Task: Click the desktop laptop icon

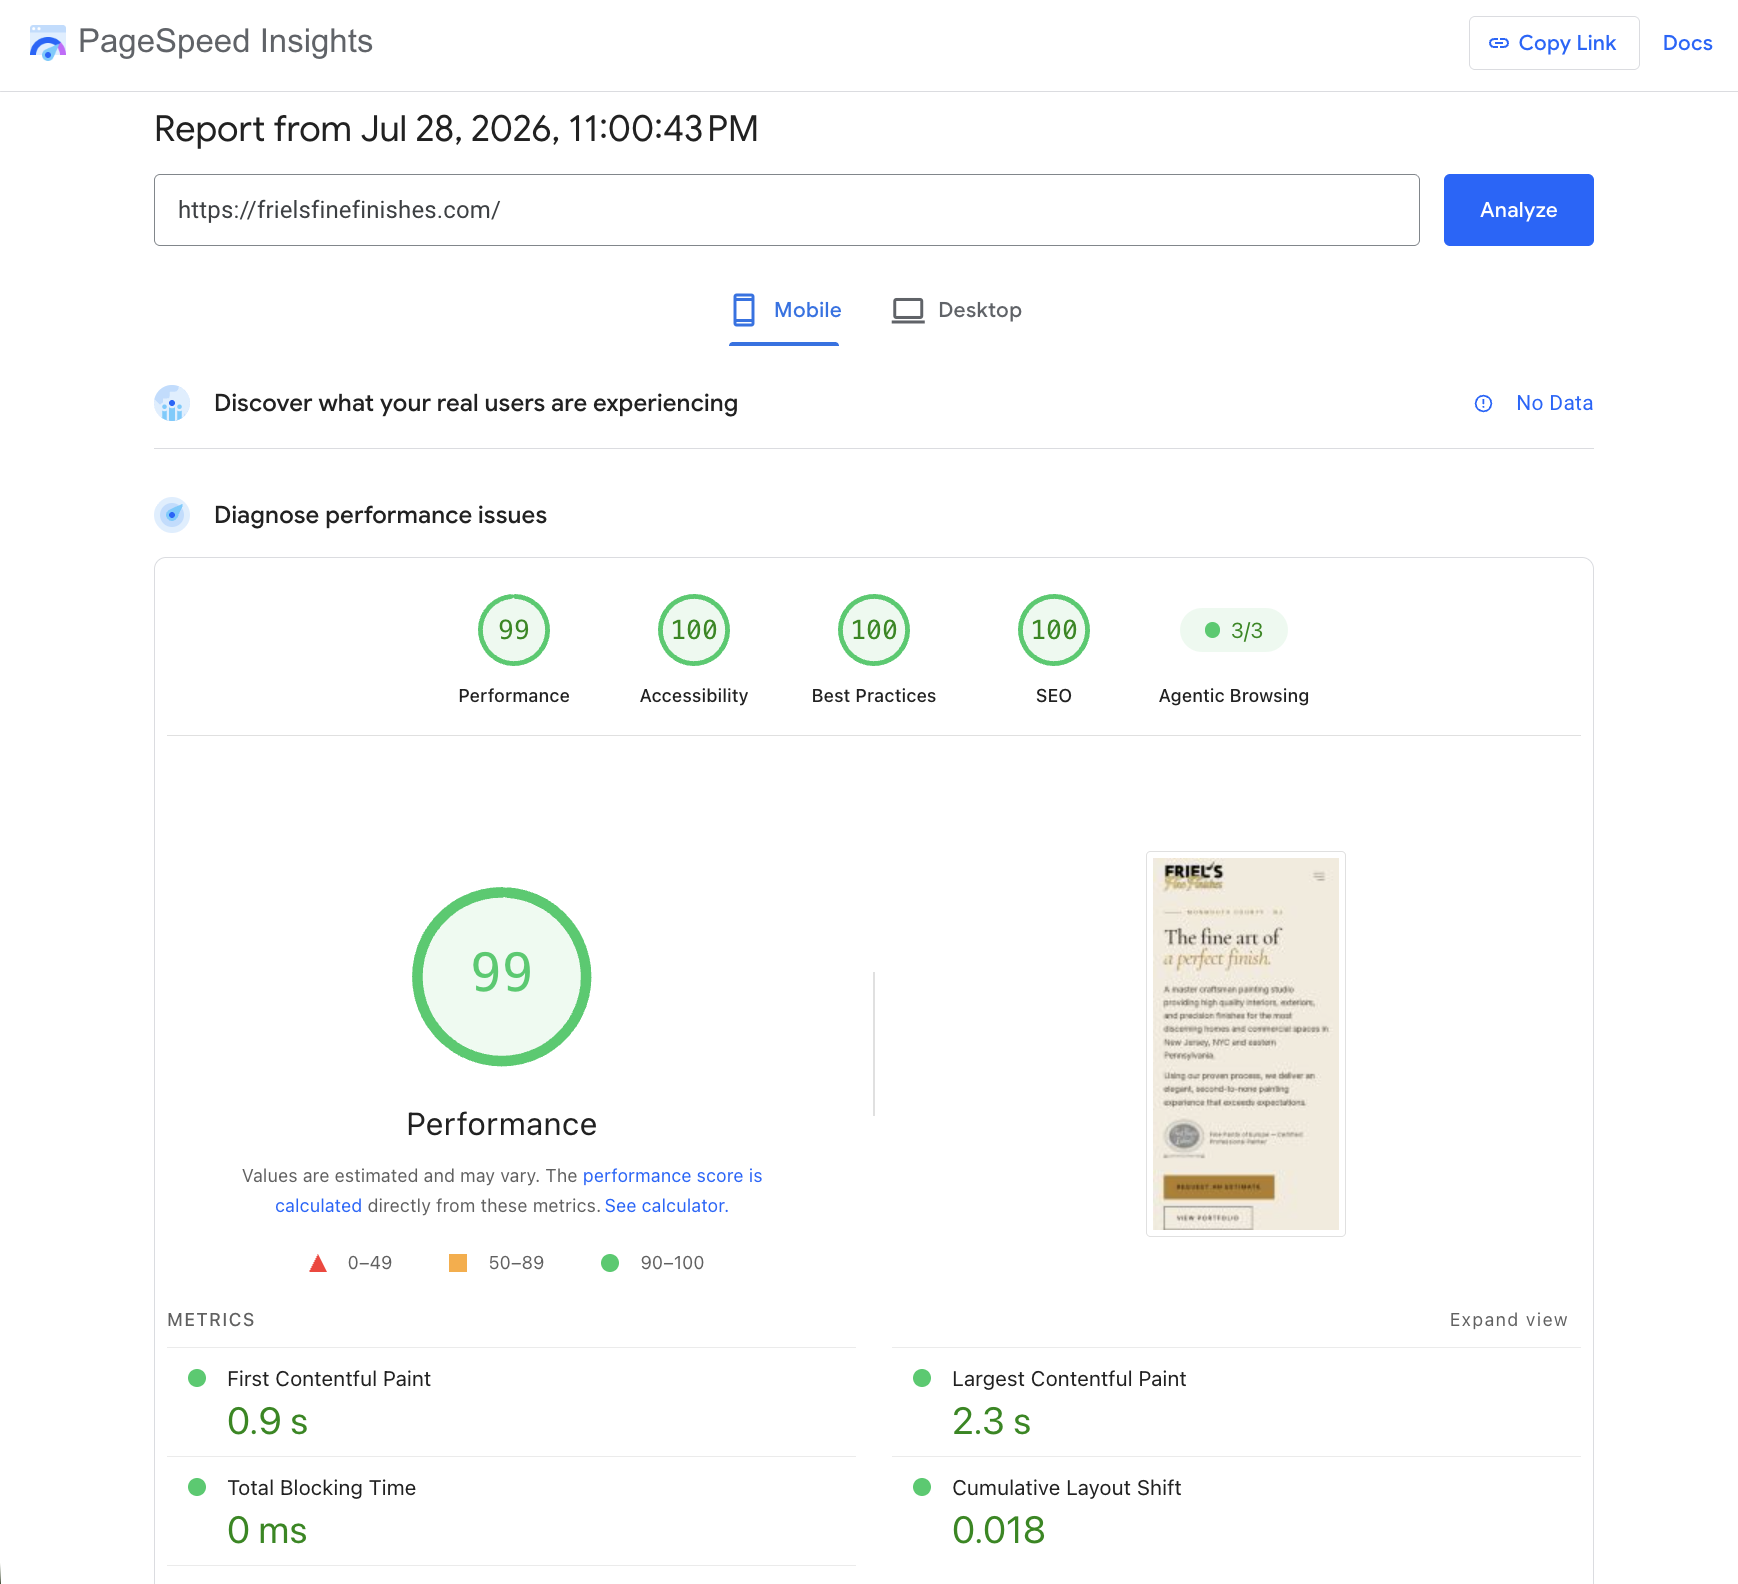Action: 908,310
